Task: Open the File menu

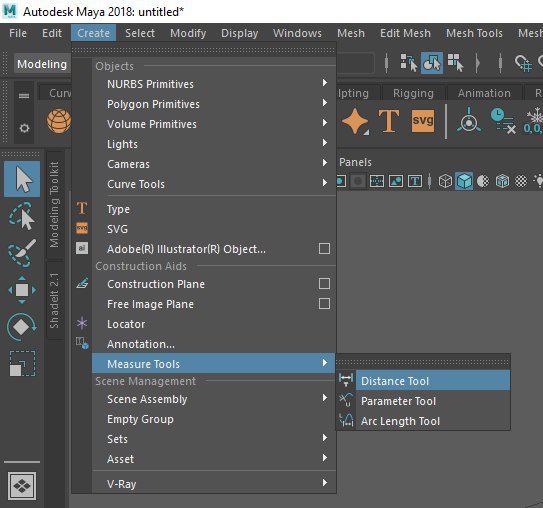Action: pyautogui.click(x=18, y=33)
